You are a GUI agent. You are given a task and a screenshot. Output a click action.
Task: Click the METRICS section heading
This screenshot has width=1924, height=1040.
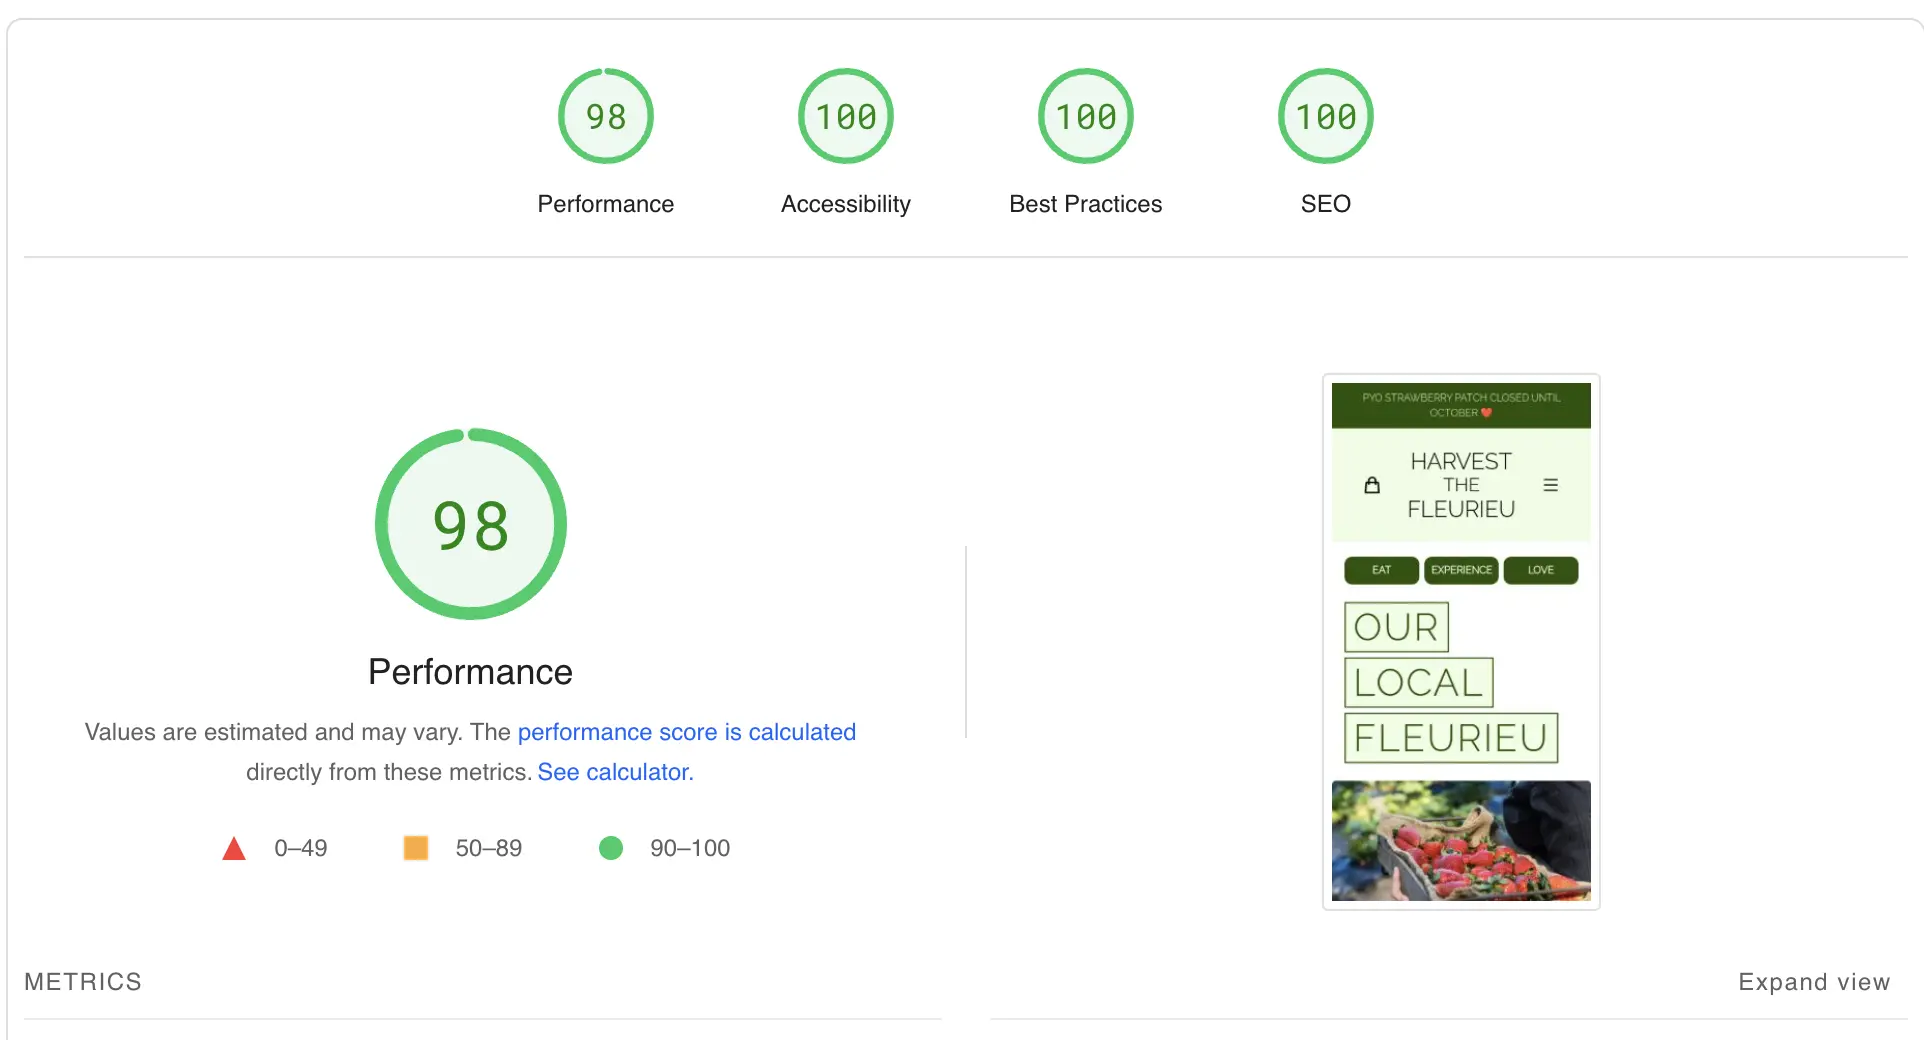pos(83,982)
